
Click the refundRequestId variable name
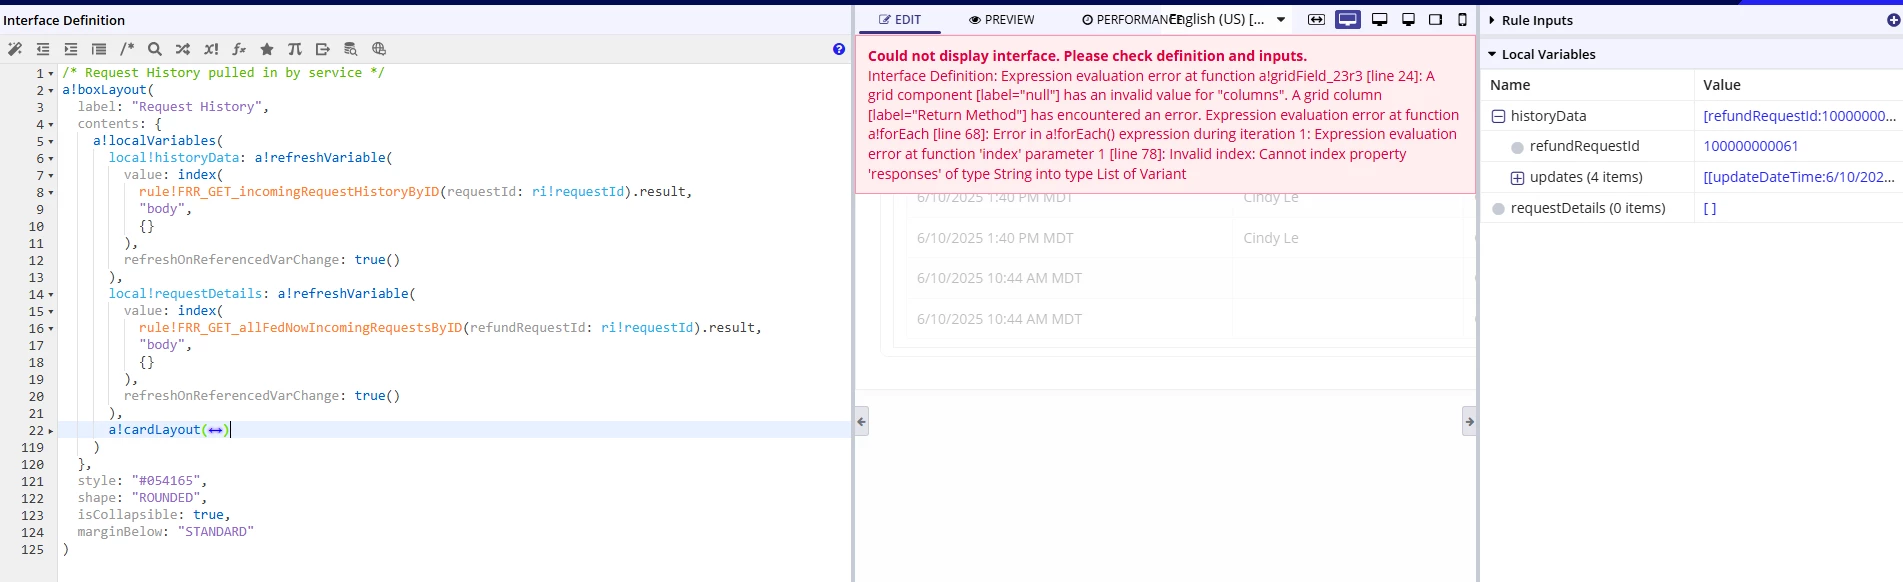[1584, 146]
